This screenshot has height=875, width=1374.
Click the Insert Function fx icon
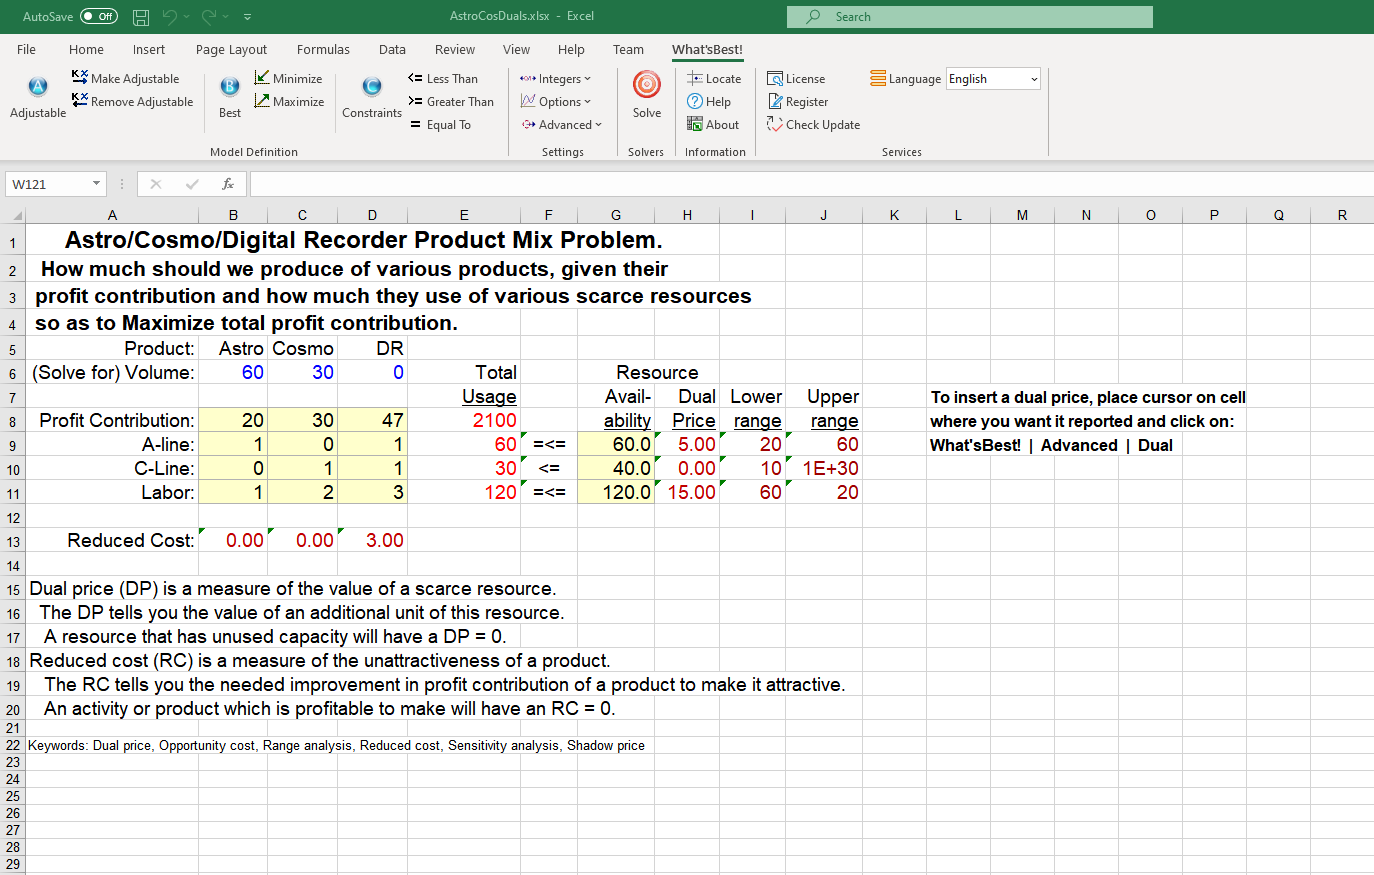(x=228, y=184)
